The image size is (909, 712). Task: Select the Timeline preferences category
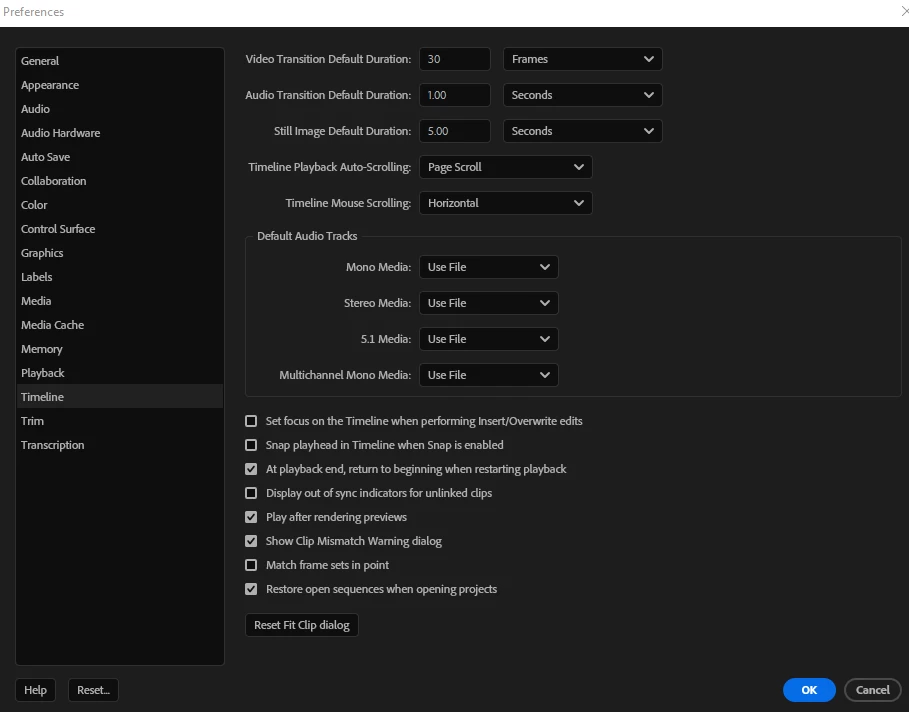click(119, 397)
